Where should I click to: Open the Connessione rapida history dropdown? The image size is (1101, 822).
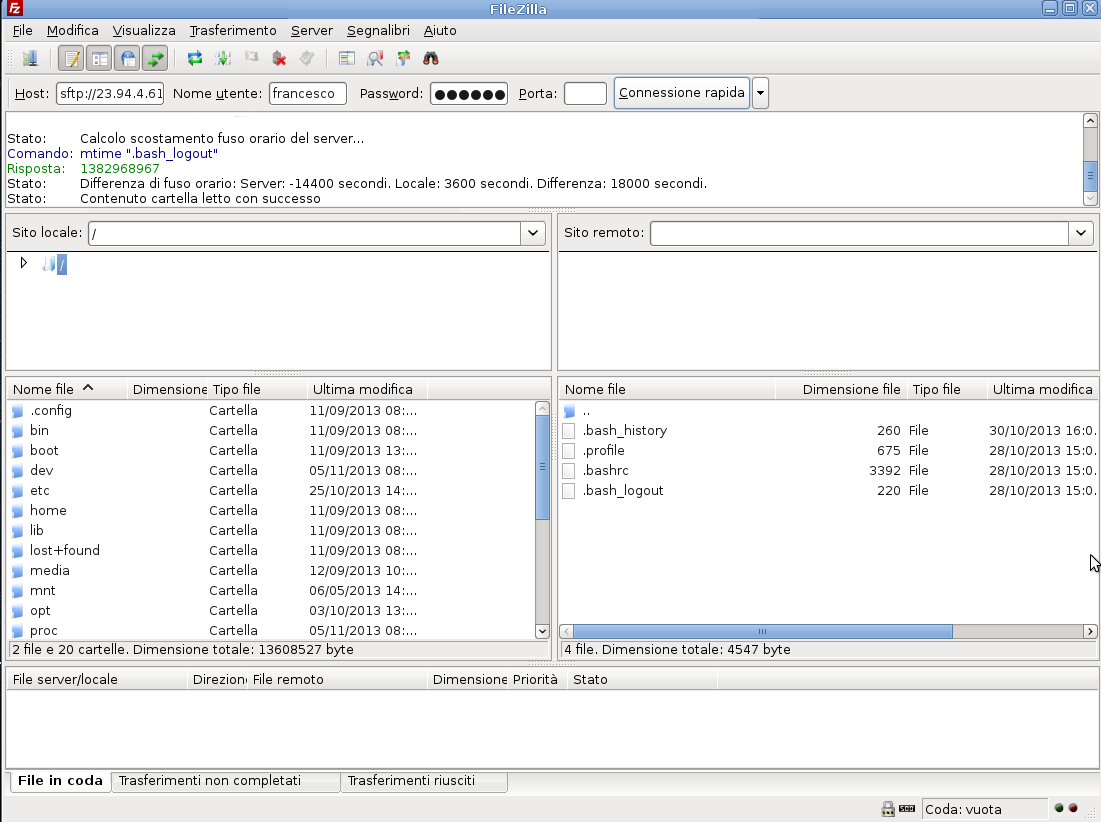coord(760,93)
